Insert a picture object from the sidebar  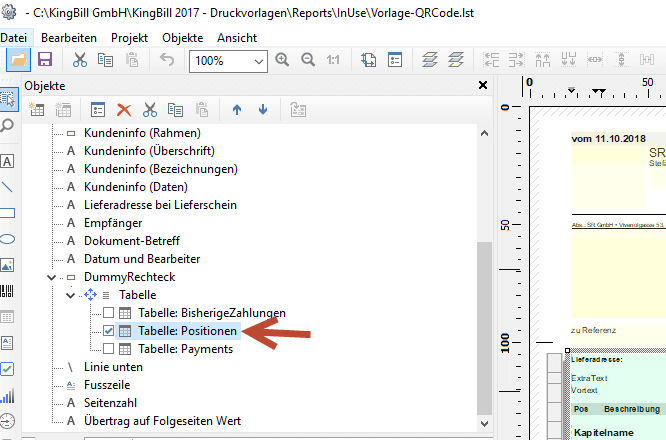coord(7,265)
